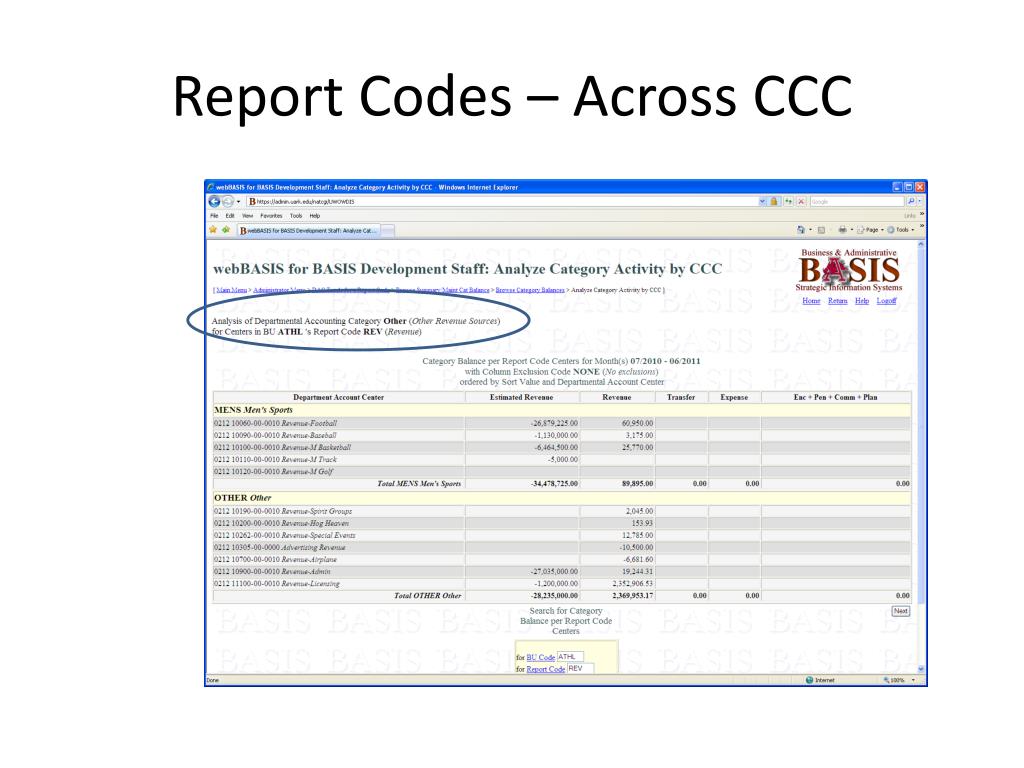Click the Revenue-Special Events row
The image size is (1024, 768).
tap(561, 535)
